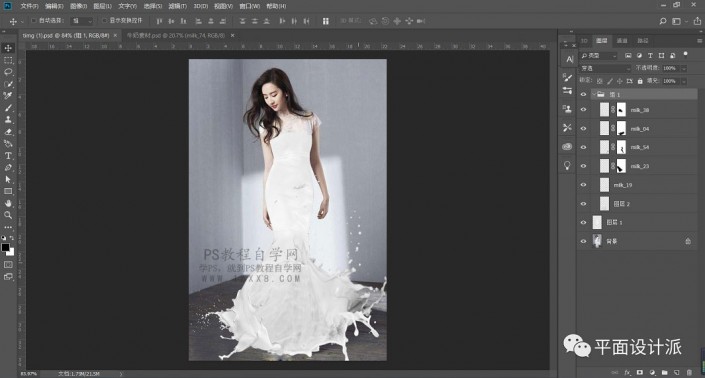Image resolution: width=705 pixels, height=378 pixels.
Task: Select the Lasso tool
Action: pos(8,72)
